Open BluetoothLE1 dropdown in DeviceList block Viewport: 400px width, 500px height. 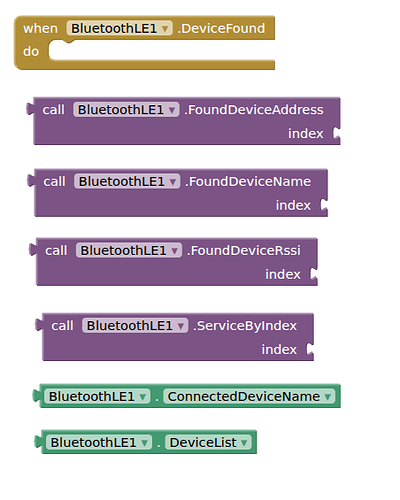pyautogui.click(x=99, y=442)
